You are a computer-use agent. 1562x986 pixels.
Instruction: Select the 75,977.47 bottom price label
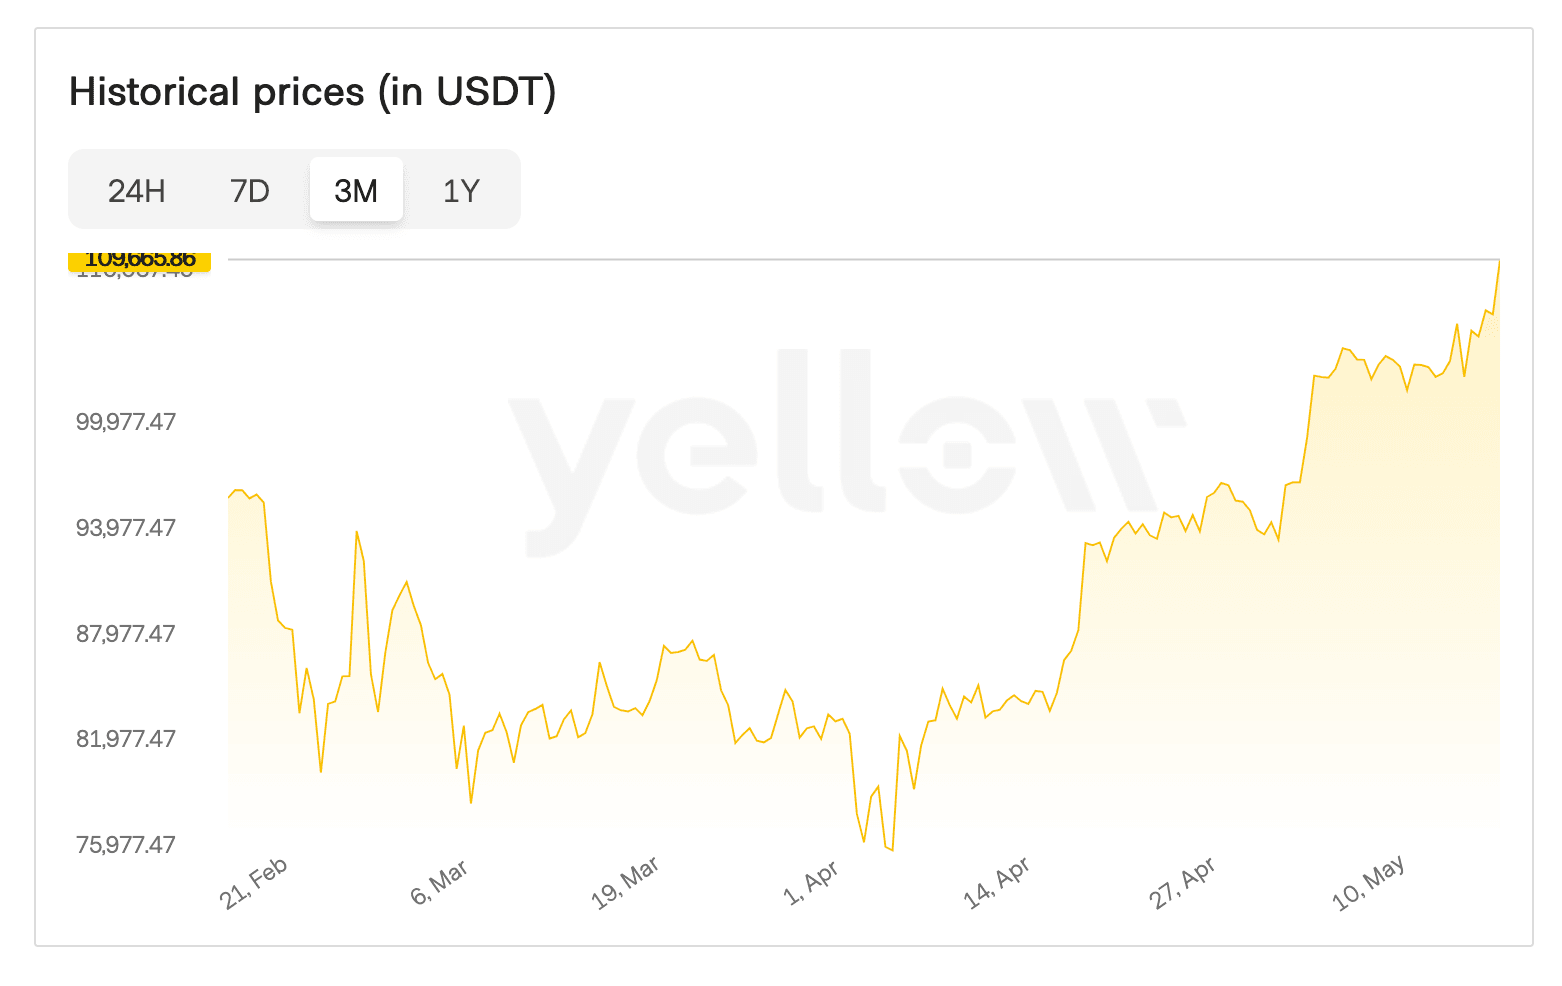[126, 844]
